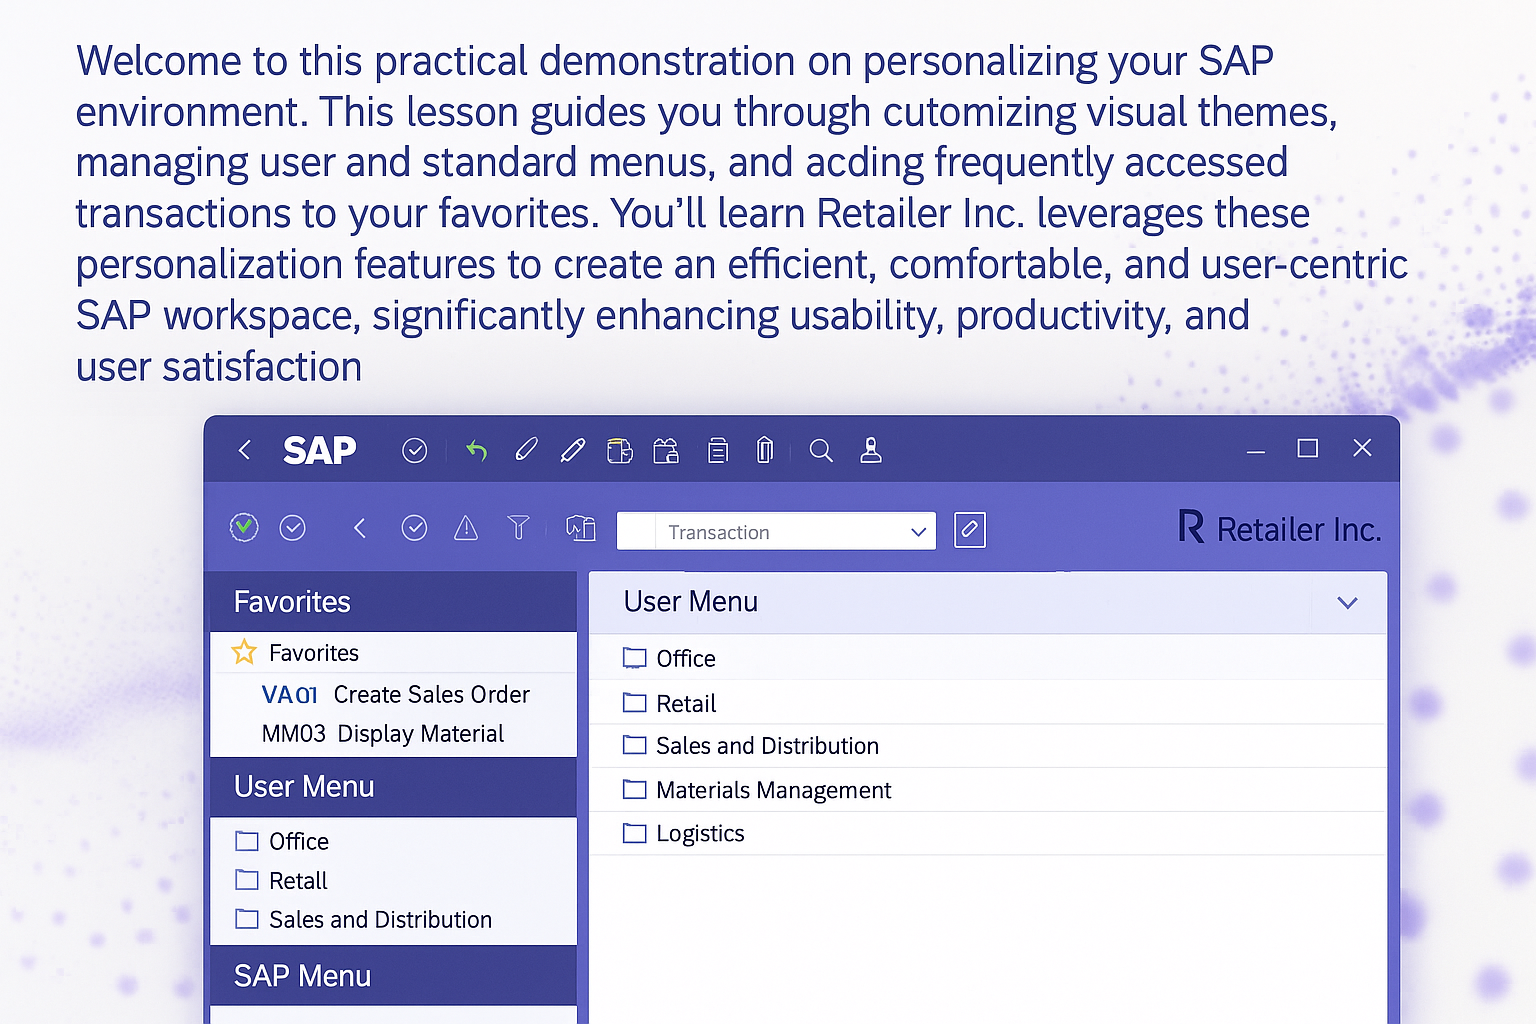
Task: Click the green checkmark execute icon
Action: 244,527
